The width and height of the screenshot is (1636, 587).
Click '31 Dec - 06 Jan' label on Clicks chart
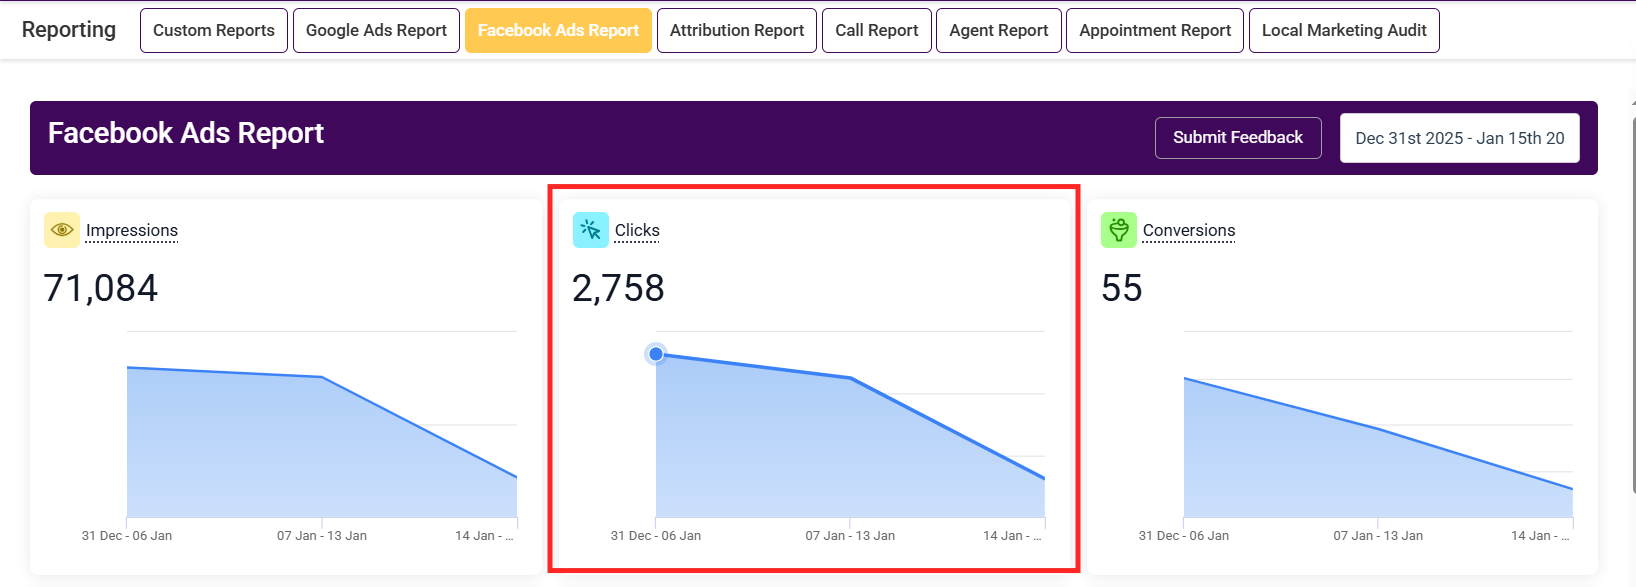coord(656,536)
